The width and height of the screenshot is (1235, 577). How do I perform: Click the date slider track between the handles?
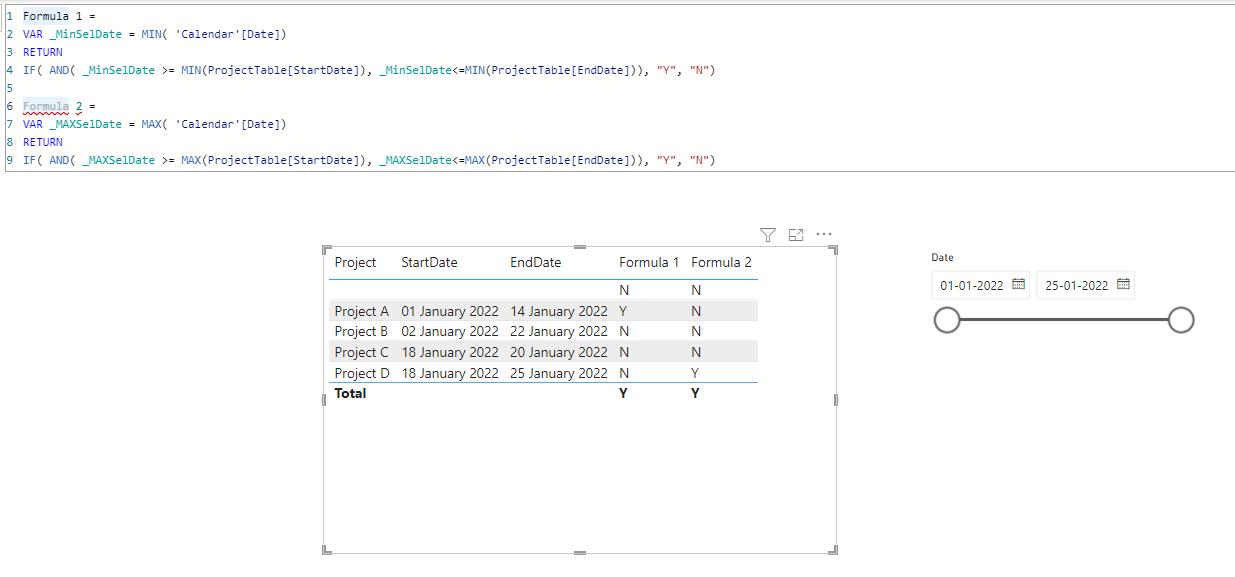coord(1064,320)
